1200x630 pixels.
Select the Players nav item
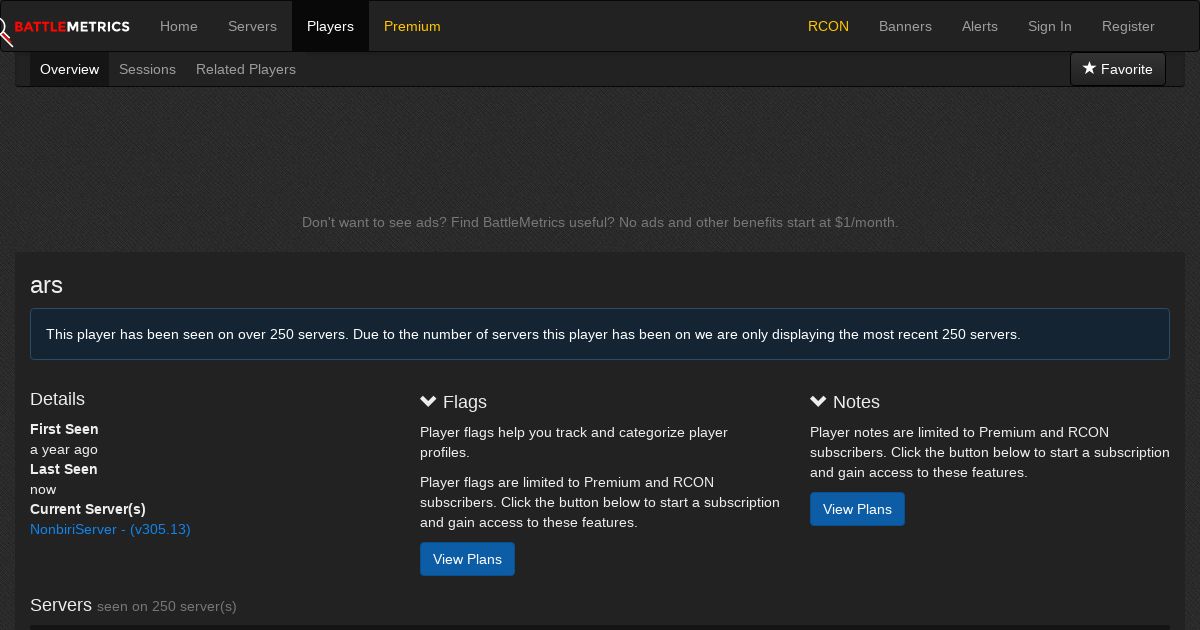(x=330, y=26)
